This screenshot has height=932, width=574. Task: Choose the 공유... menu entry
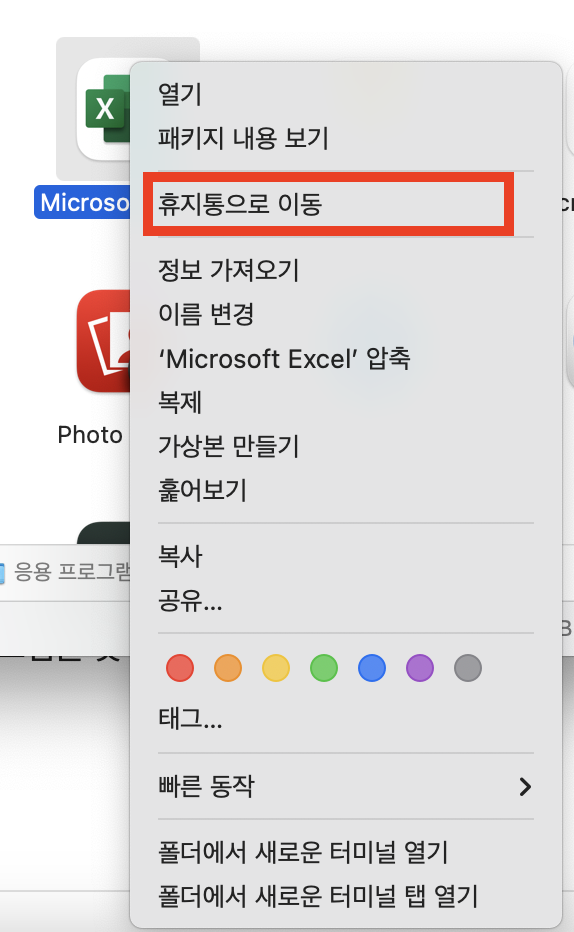(190, 600)
